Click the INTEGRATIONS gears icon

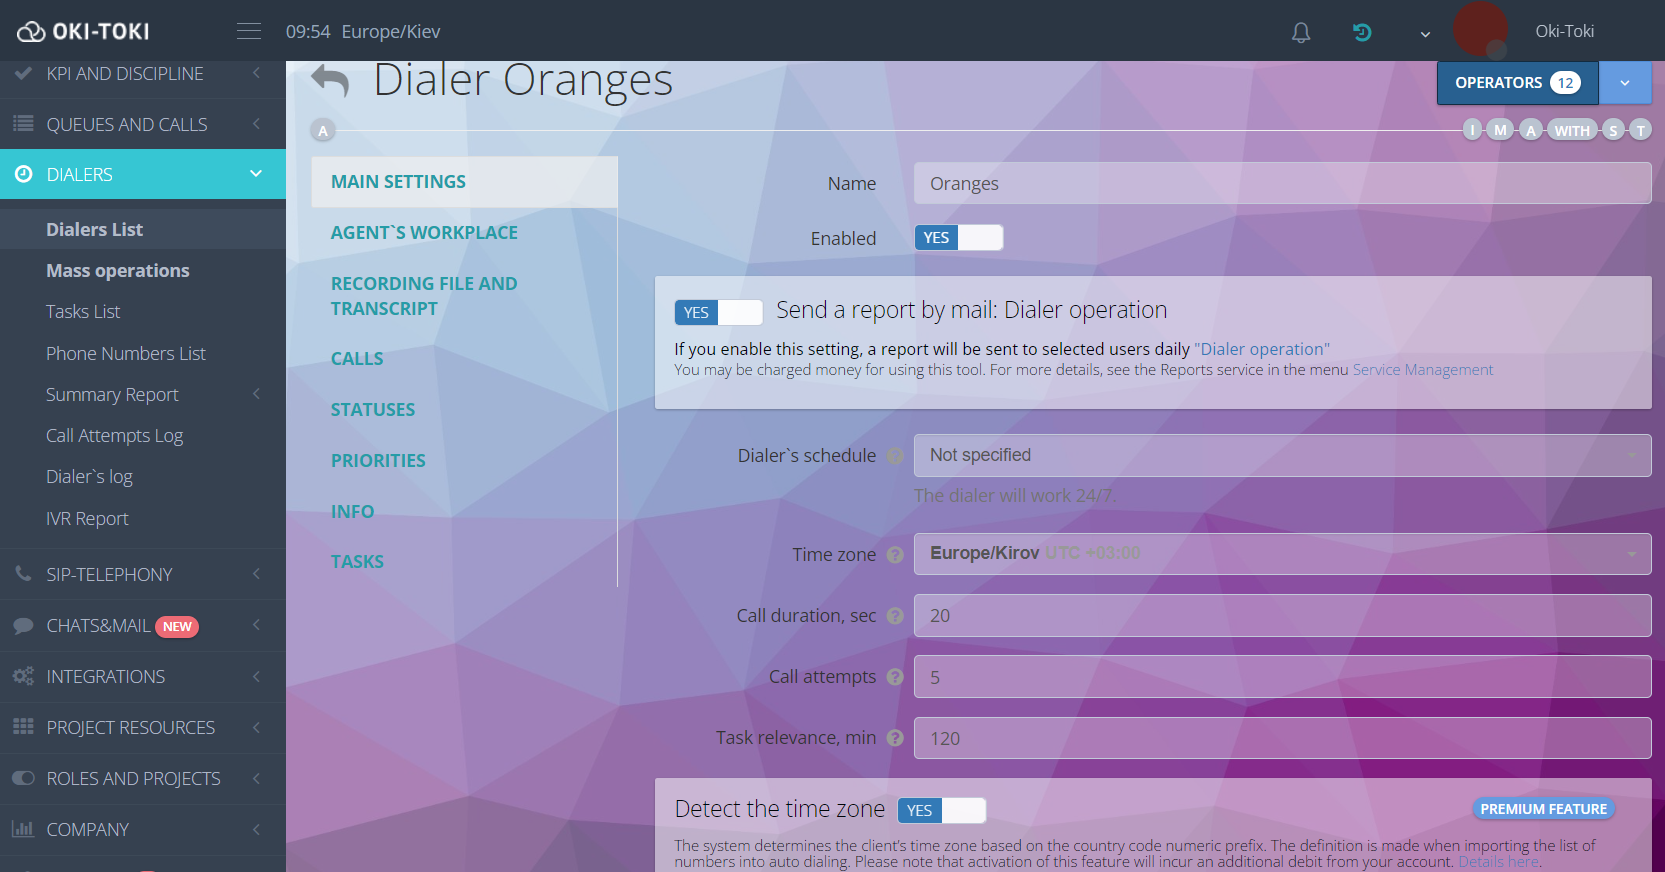(x=23, y=676)
